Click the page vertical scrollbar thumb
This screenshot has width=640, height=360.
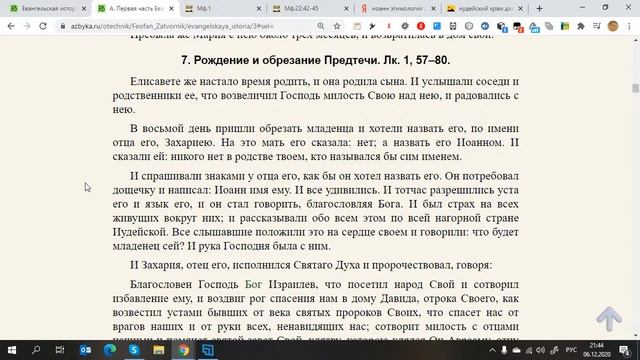point(636,88)
